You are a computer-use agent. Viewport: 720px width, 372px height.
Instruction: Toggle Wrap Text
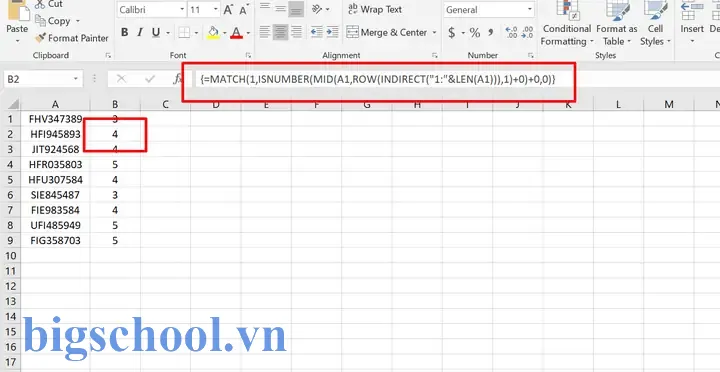(x=375, y=9)
